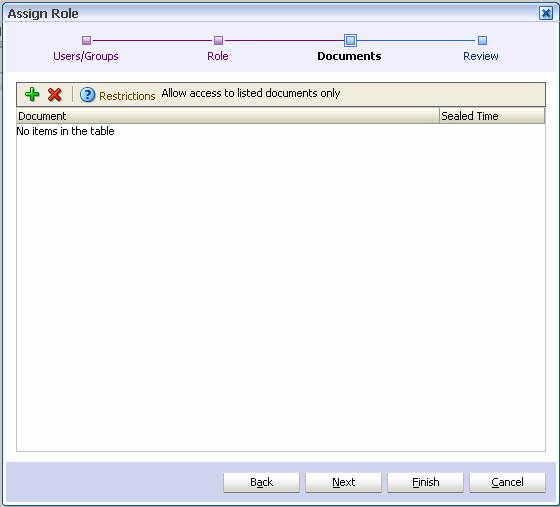Select the Review step square marker
This screenshot has width=560, height=507.
pyautogui.click(x=482, y=40)
